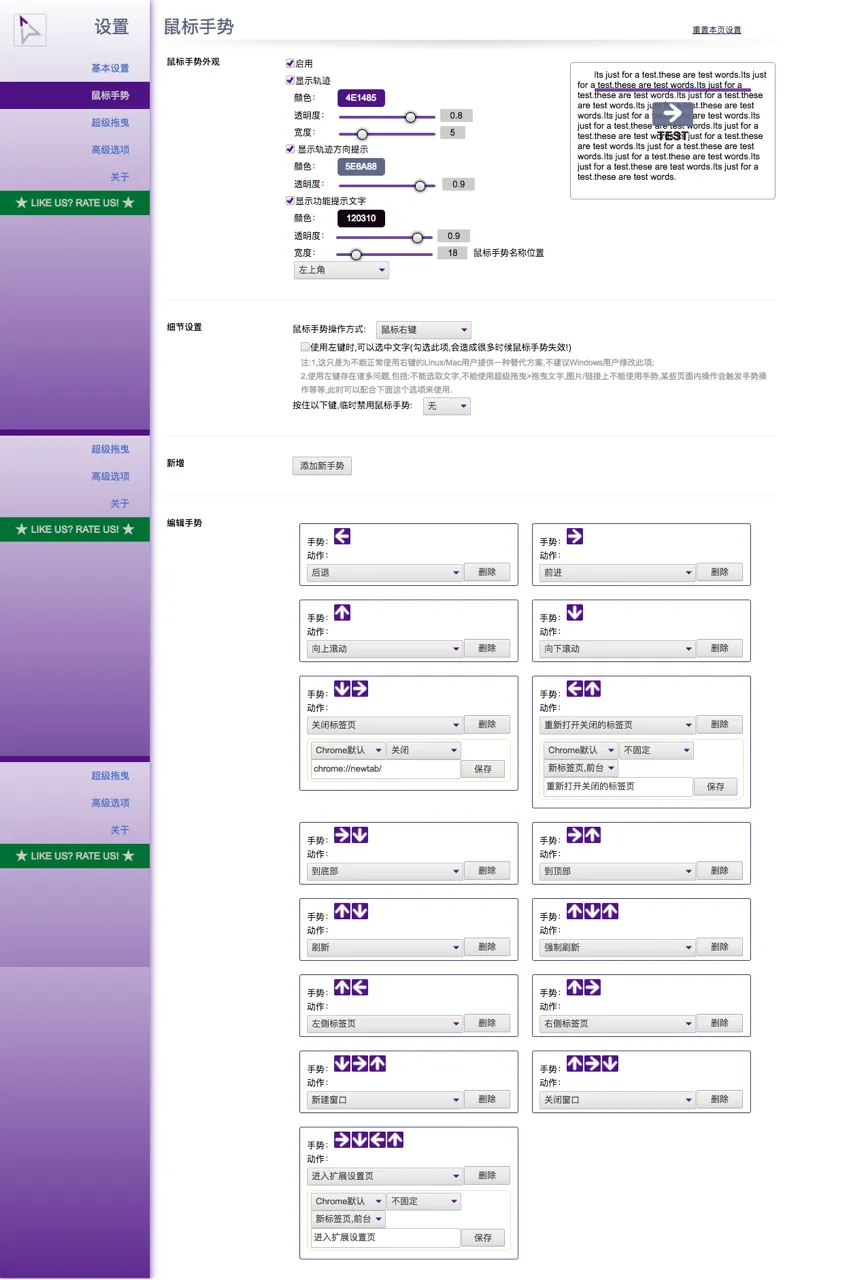Screen dimensions: 860x1280
Task: Click the down arrow gesture icon for 向下滚动
Action: coord(575,613)
